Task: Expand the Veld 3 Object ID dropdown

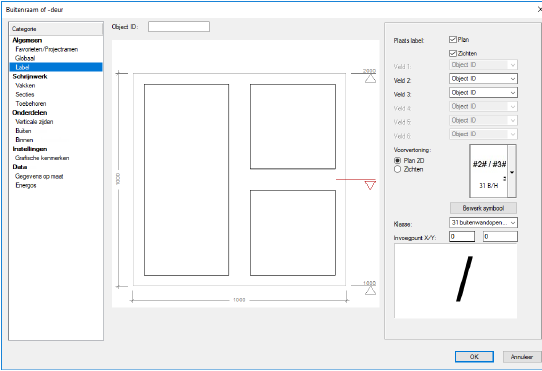Action: tap(483, 93)
